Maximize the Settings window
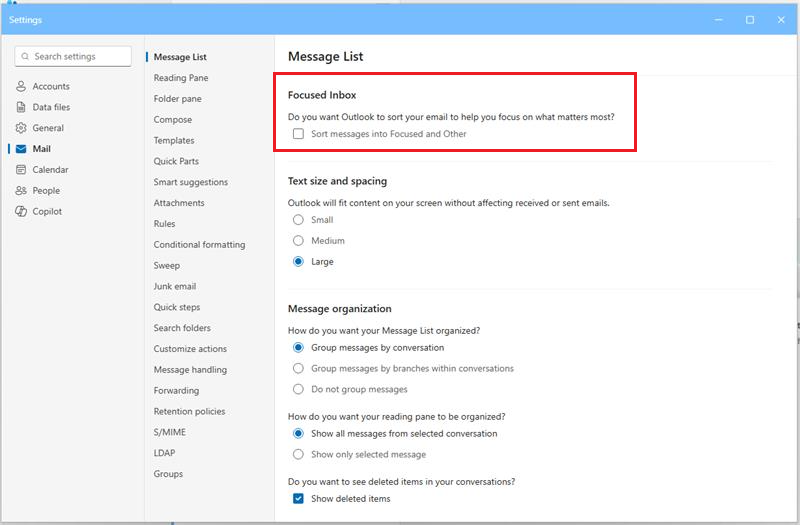 (x=749, y=20)
